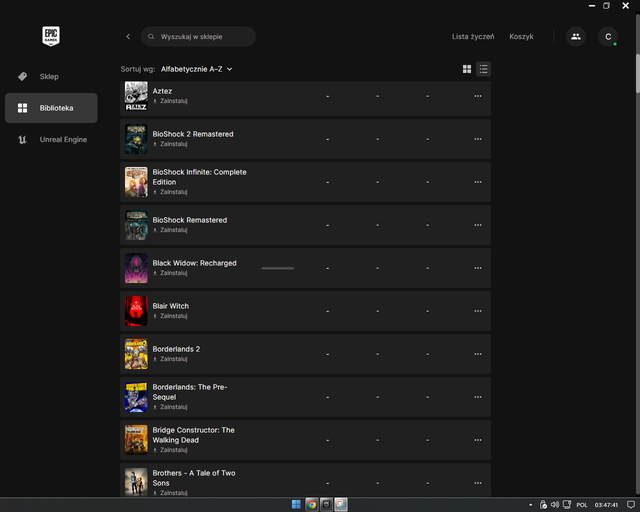Install BioShock 2 Remastered via Zainstaluj

point(170,144)
